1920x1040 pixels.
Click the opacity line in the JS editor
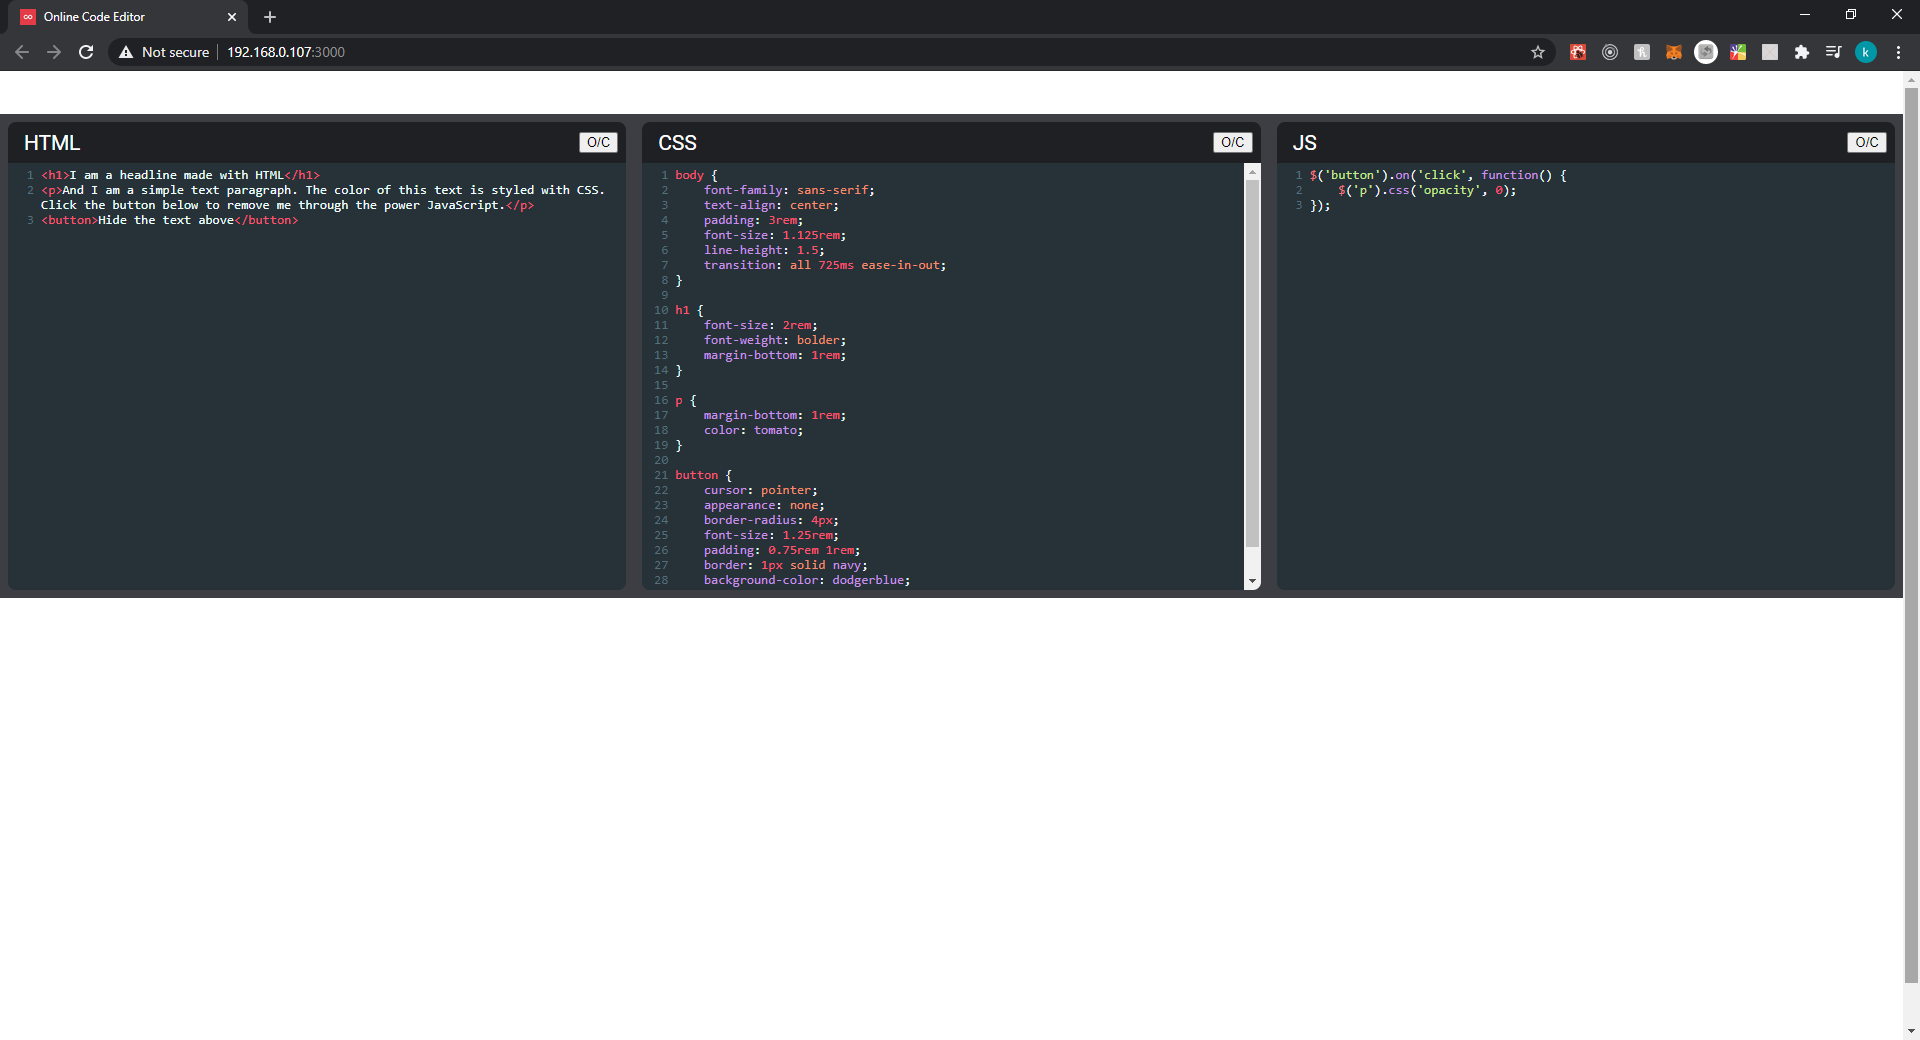(x=1427, y=190)
